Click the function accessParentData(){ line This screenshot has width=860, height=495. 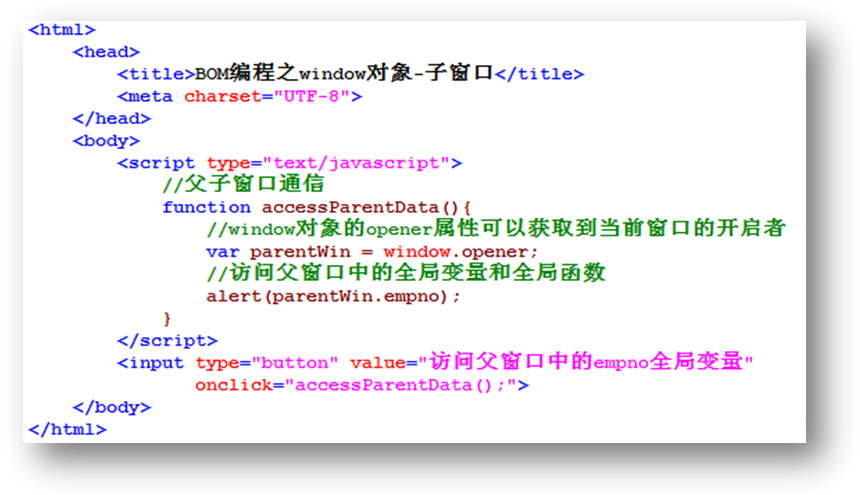pos(316,207)
